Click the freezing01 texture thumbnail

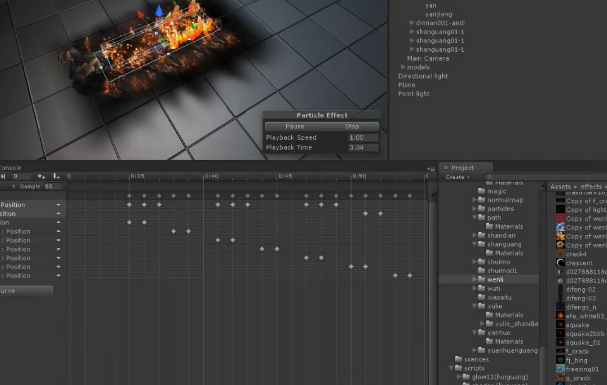(x=561, y=369)
